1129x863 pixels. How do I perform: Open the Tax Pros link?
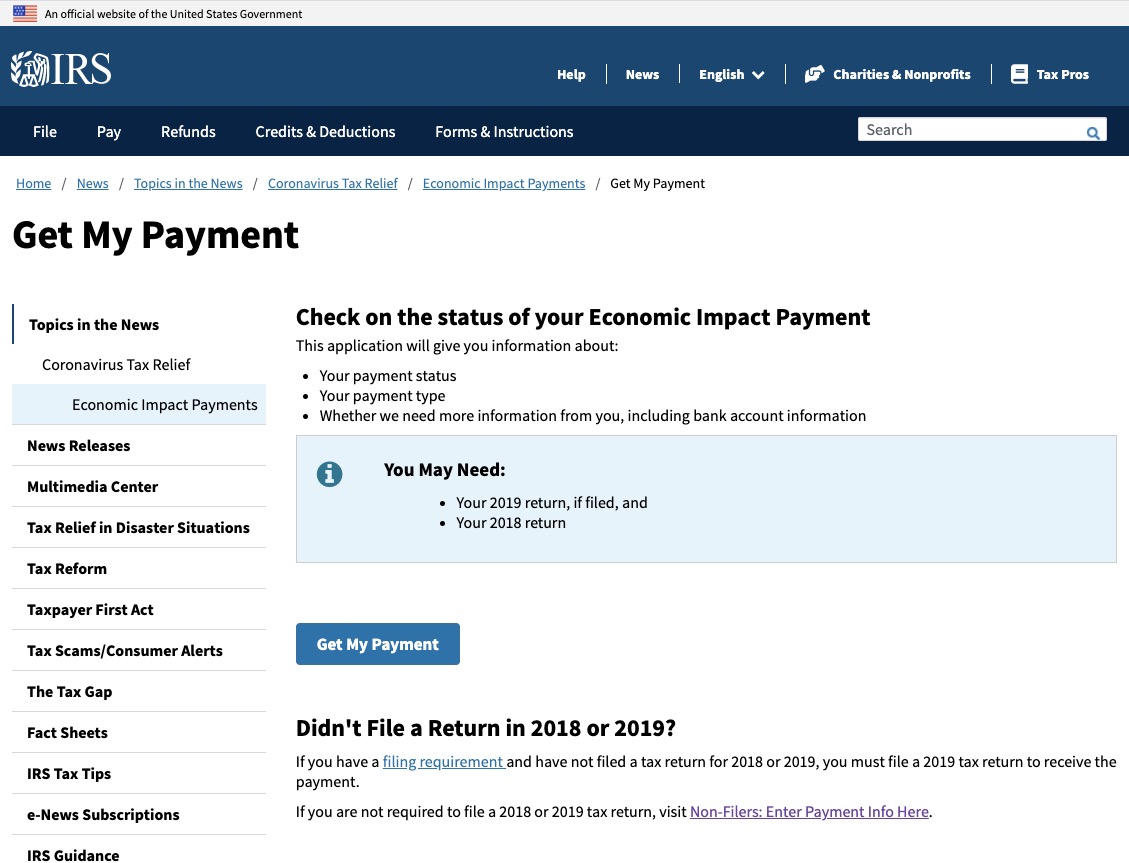(x=1062, y=74)
